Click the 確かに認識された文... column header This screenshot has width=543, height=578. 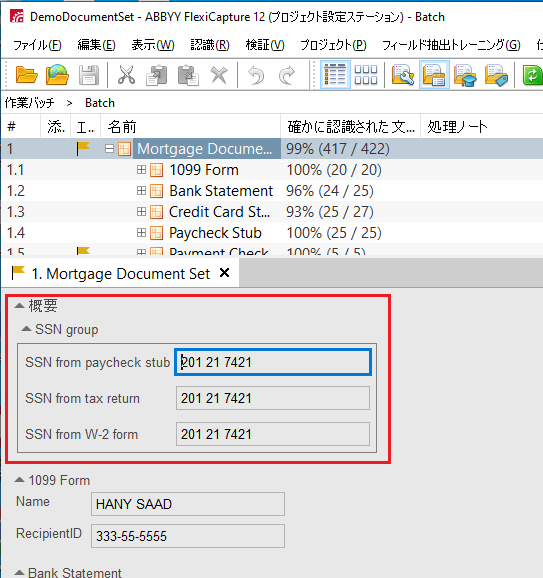pos(351,127)
